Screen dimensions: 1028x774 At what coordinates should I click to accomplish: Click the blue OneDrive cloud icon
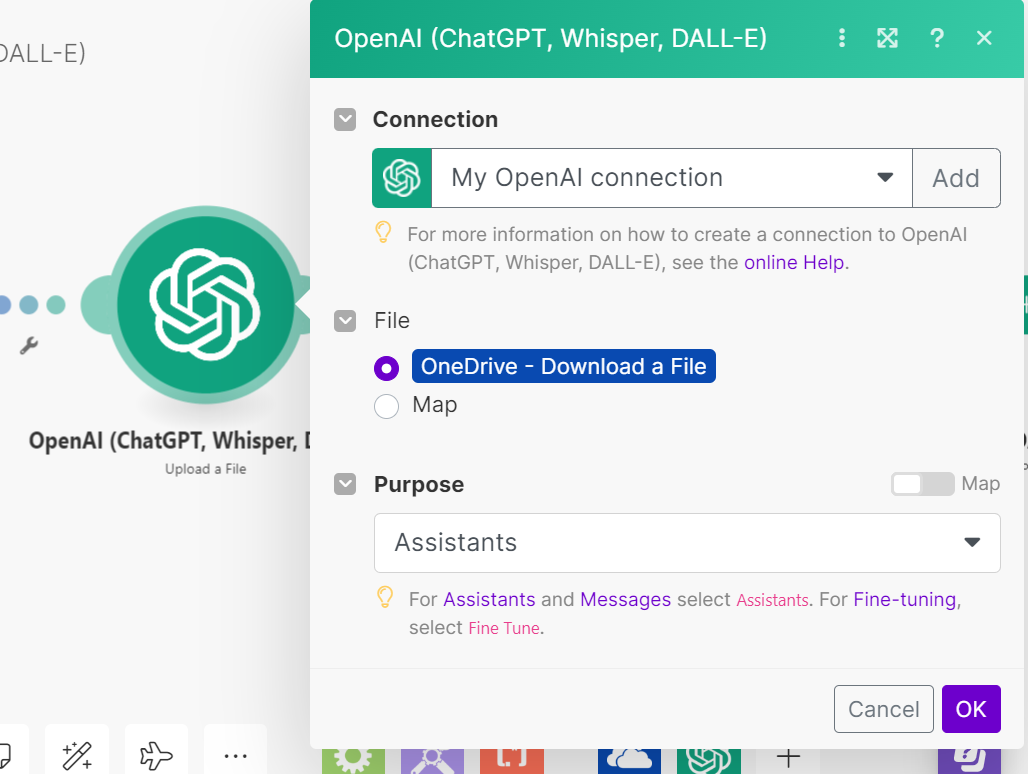(x=629, y=760)
